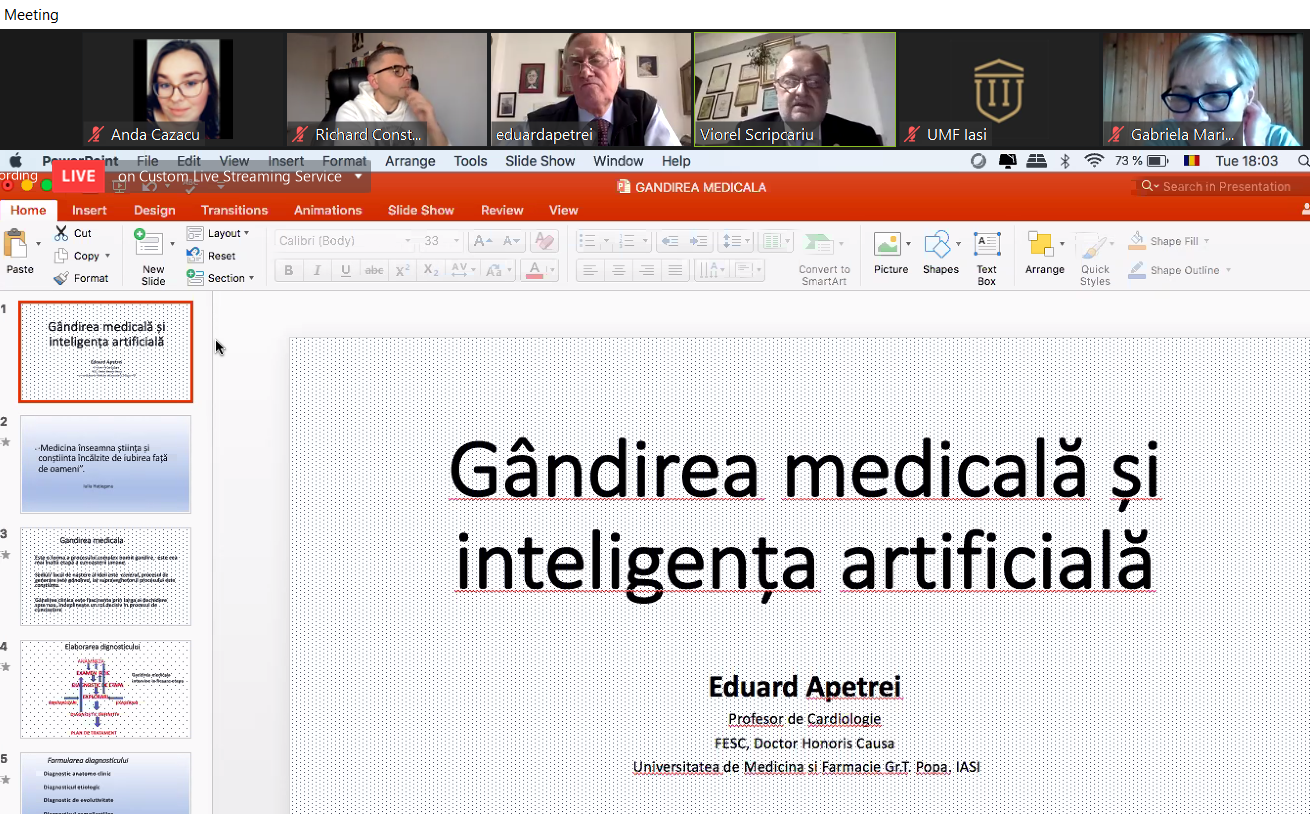Click the Wi-Fi menu bar icon
1310x814 pixels.
[x=1094, y=161]
